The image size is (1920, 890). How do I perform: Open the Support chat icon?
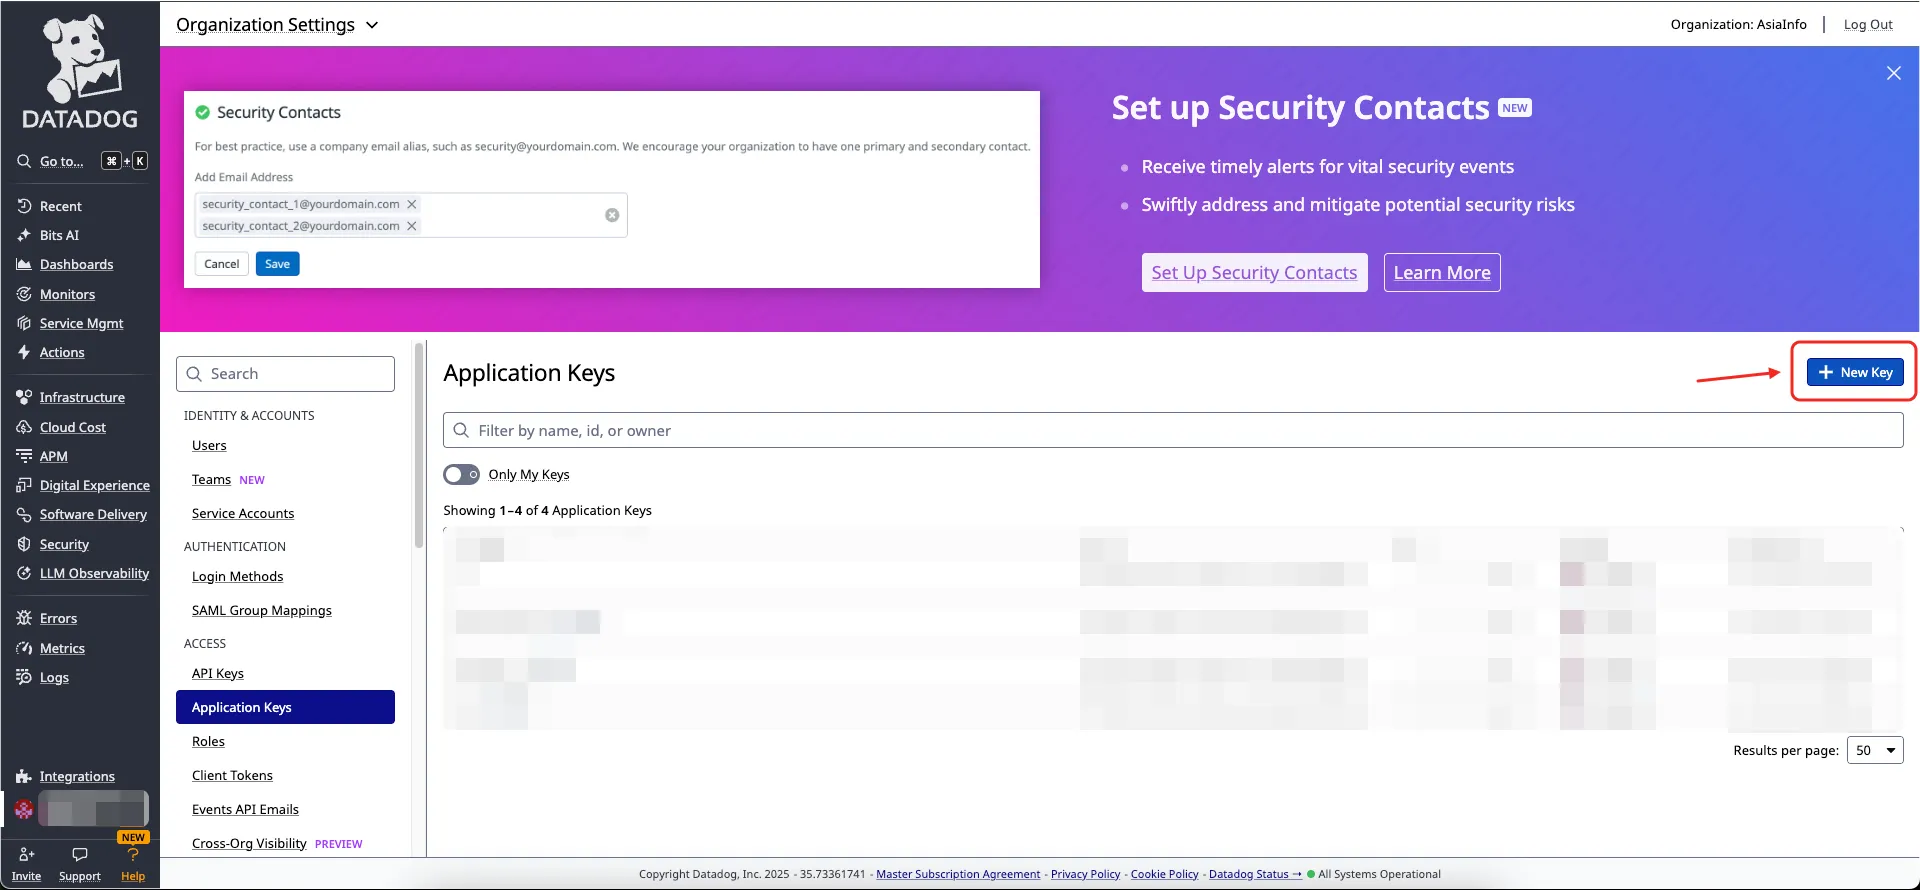[80, 855]
